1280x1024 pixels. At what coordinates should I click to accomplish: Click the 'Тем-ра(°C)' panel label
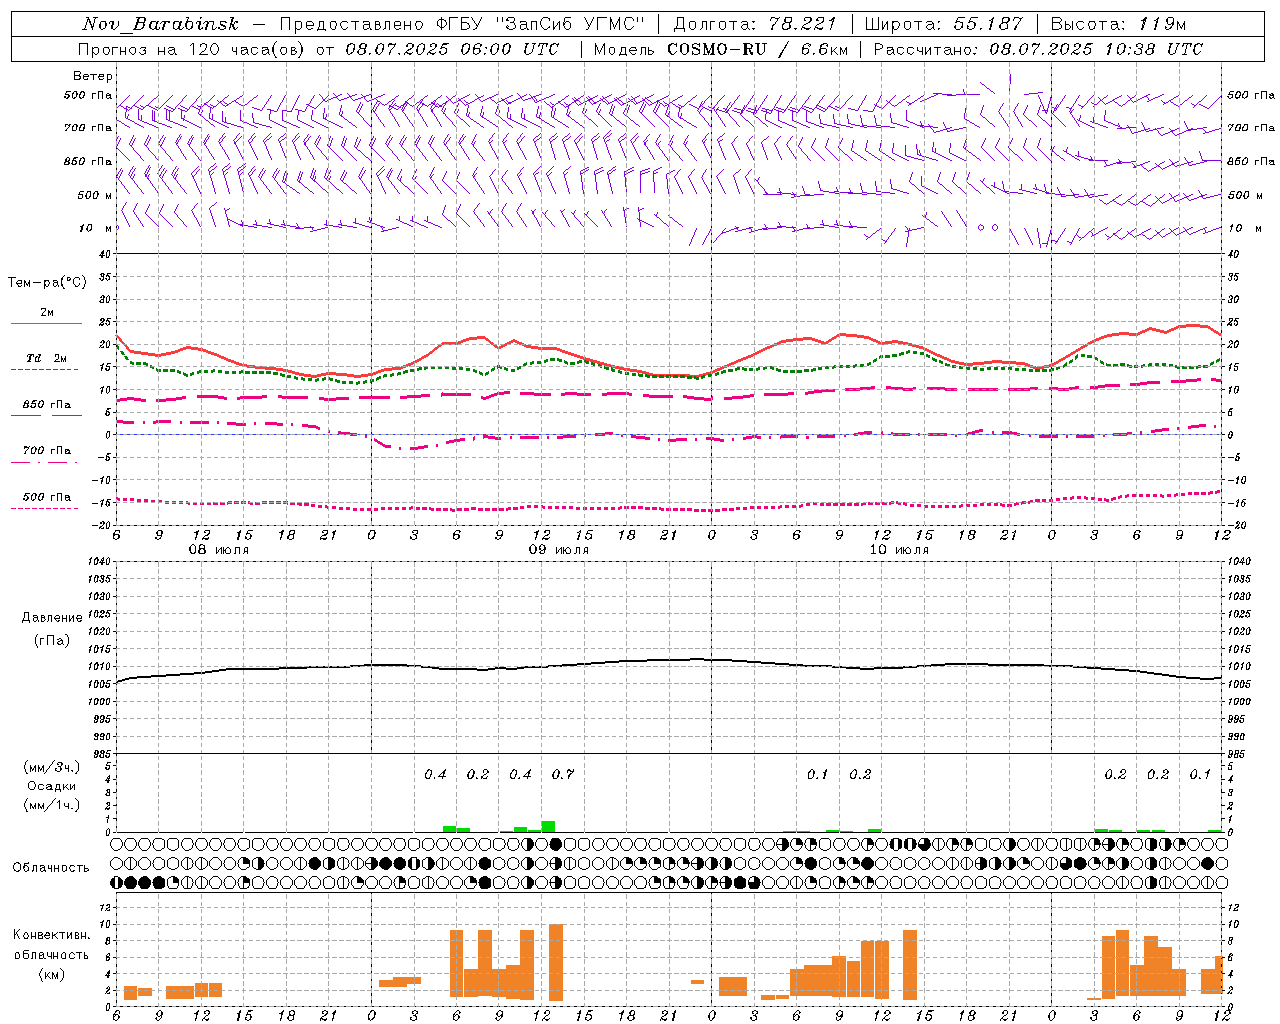pyautogui.click(x=47, y=283)
